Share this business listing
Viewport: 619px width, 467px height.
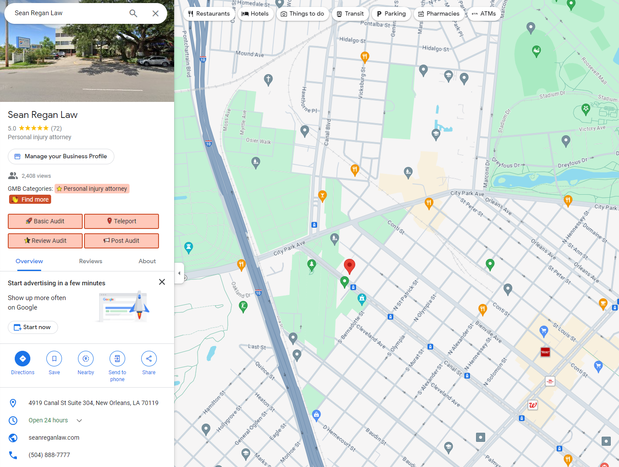[x=148, y=359]
